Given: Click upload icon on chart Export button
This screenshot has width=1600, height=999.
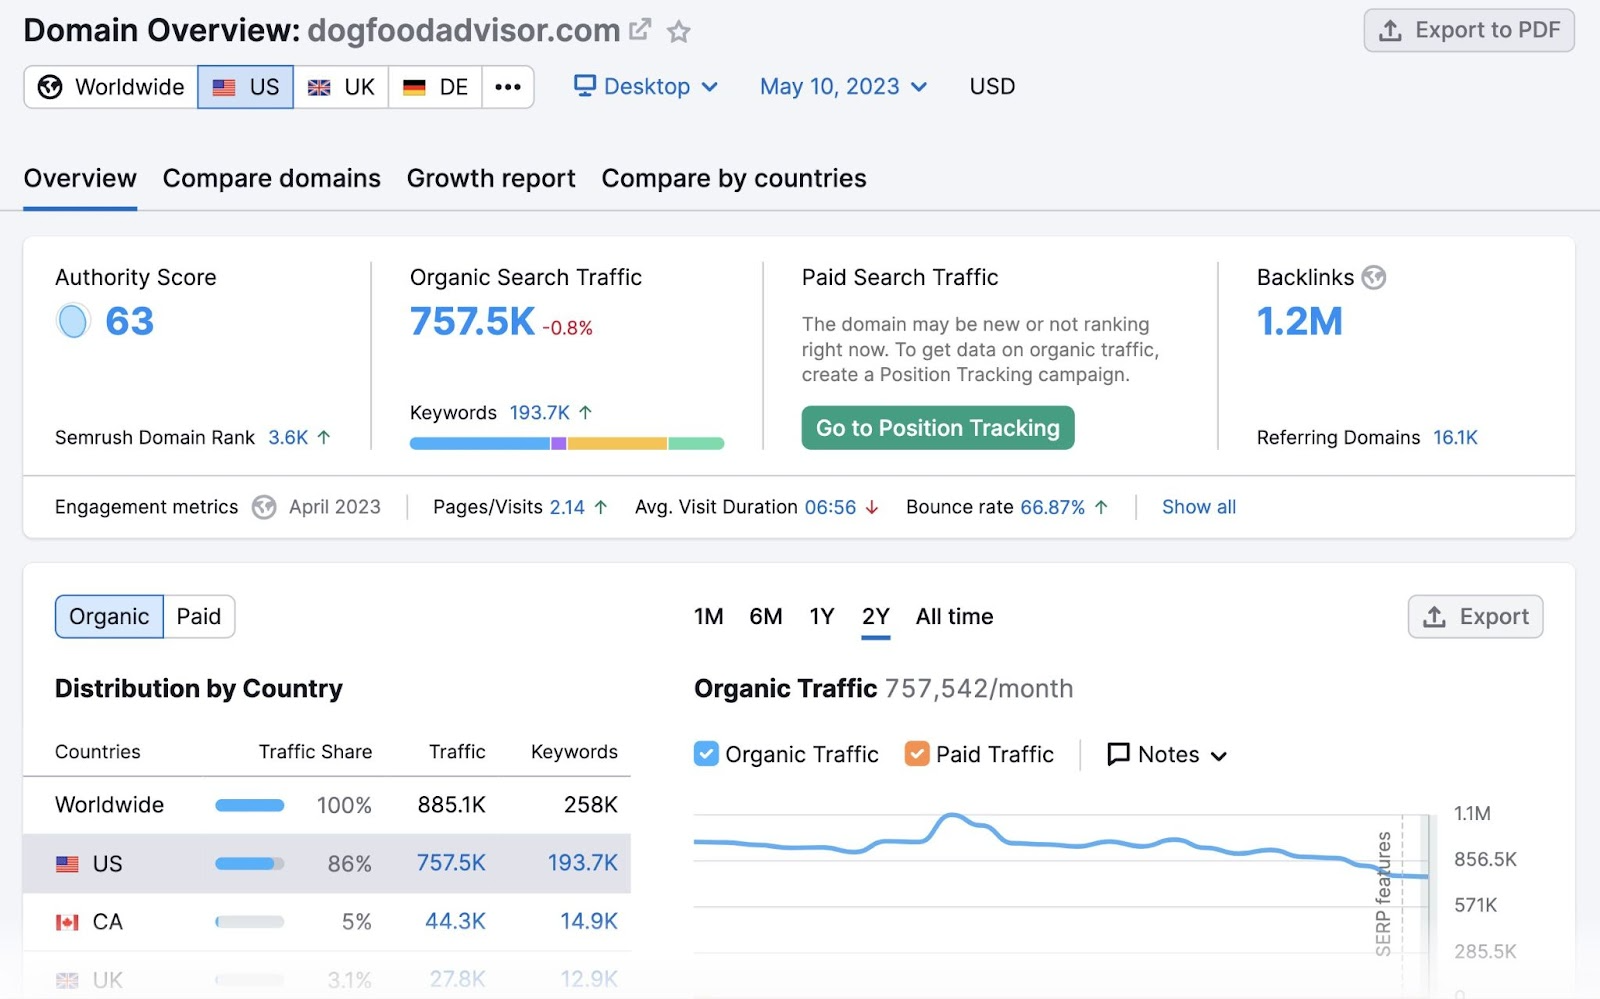Looking at the screenshot, I should point(1434,617).
